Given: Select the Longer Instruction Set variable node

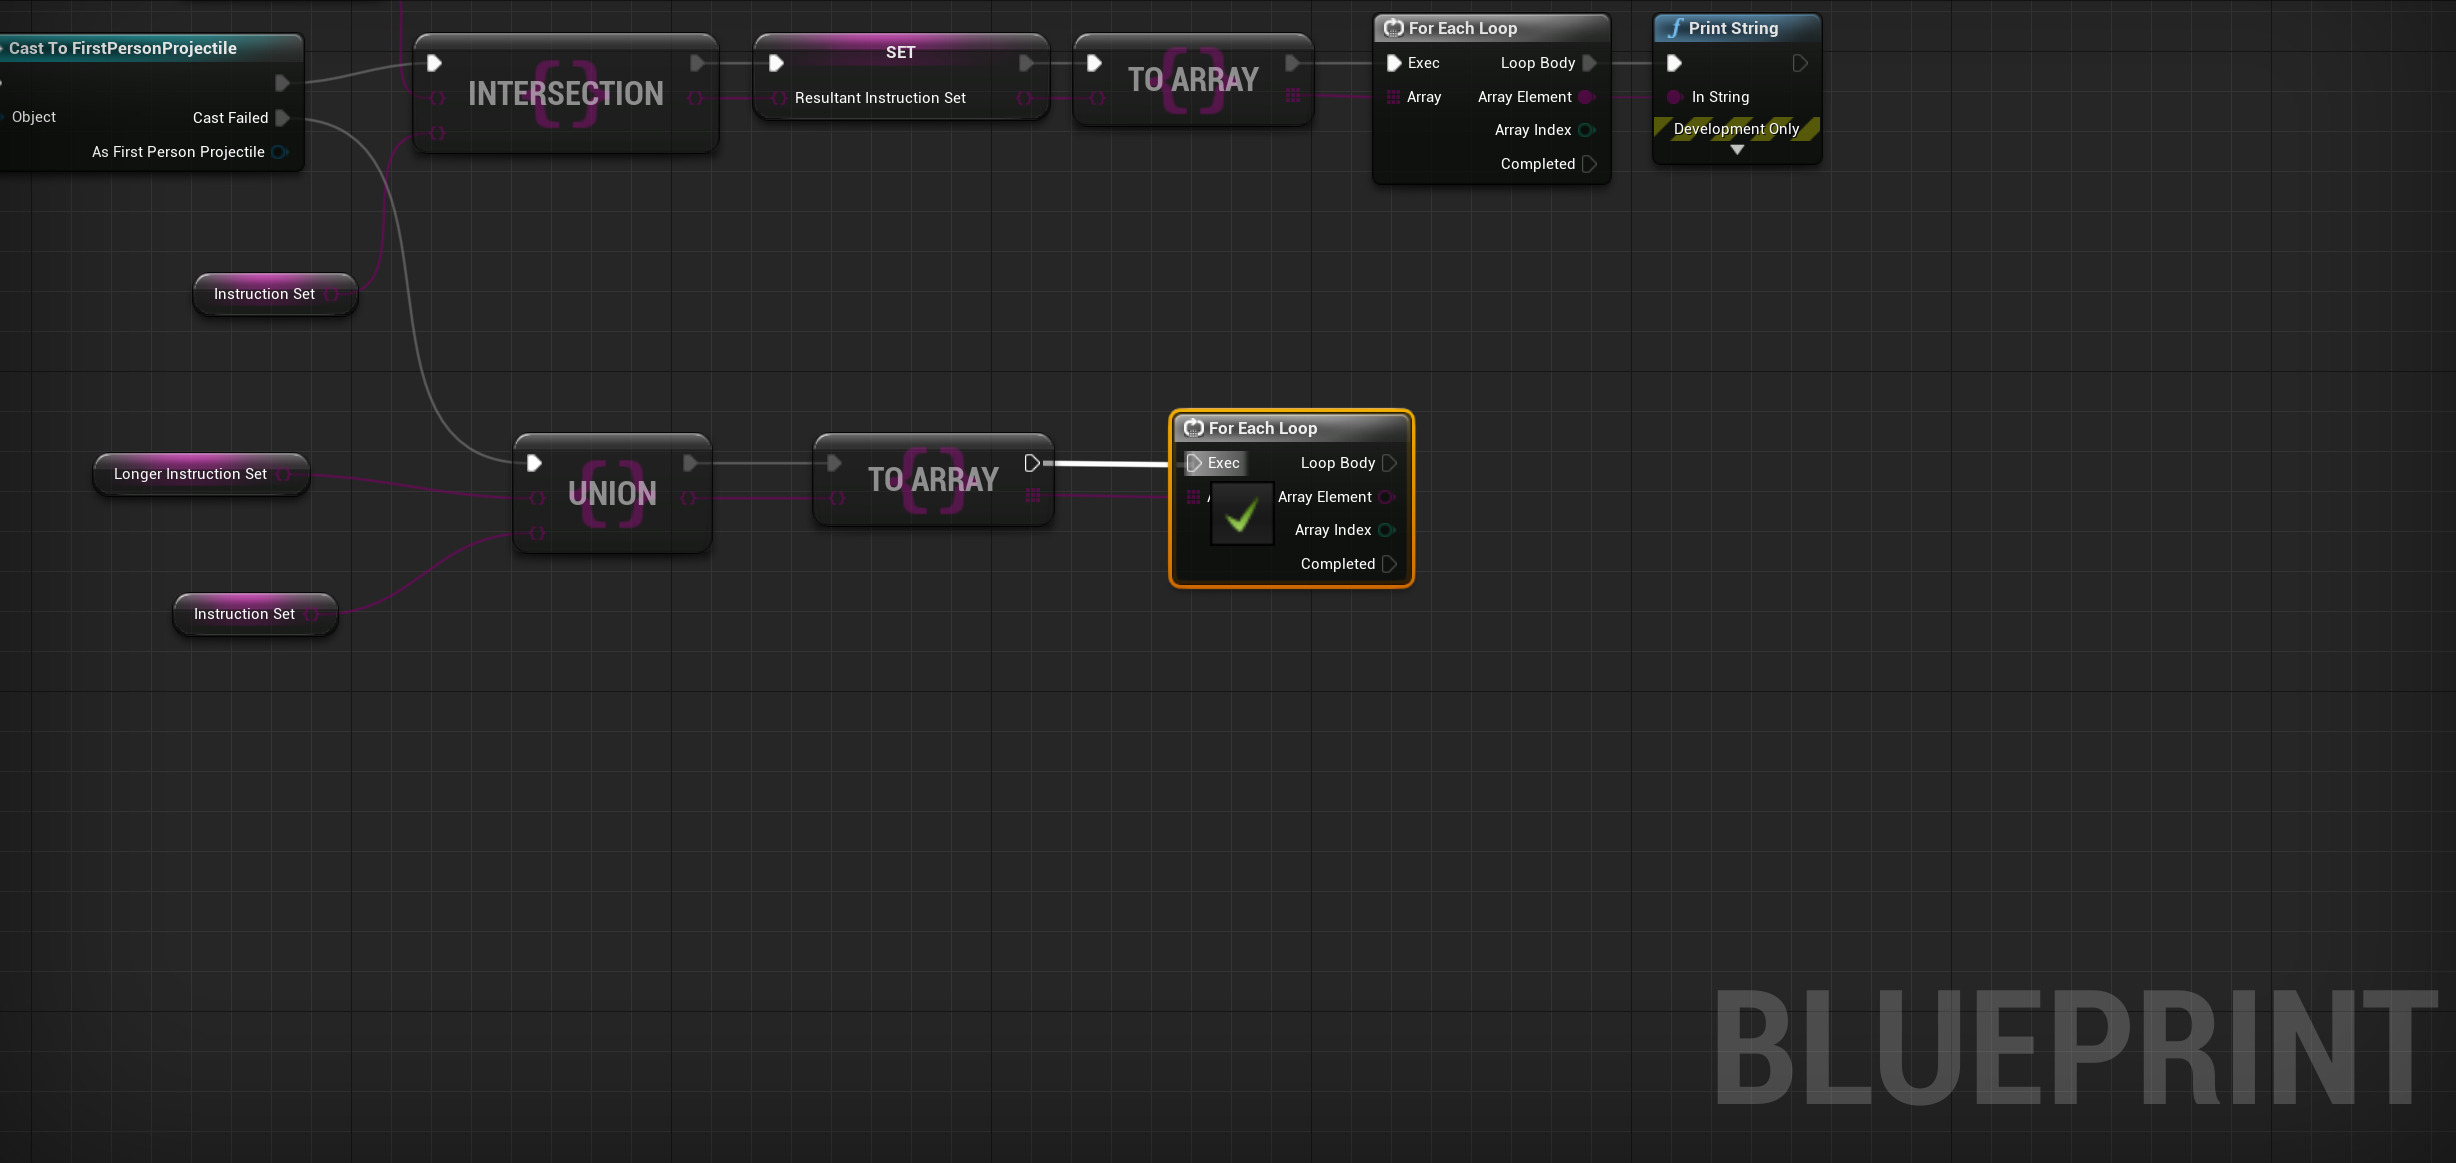Looking at the screenshot, I should click(190, 474).
